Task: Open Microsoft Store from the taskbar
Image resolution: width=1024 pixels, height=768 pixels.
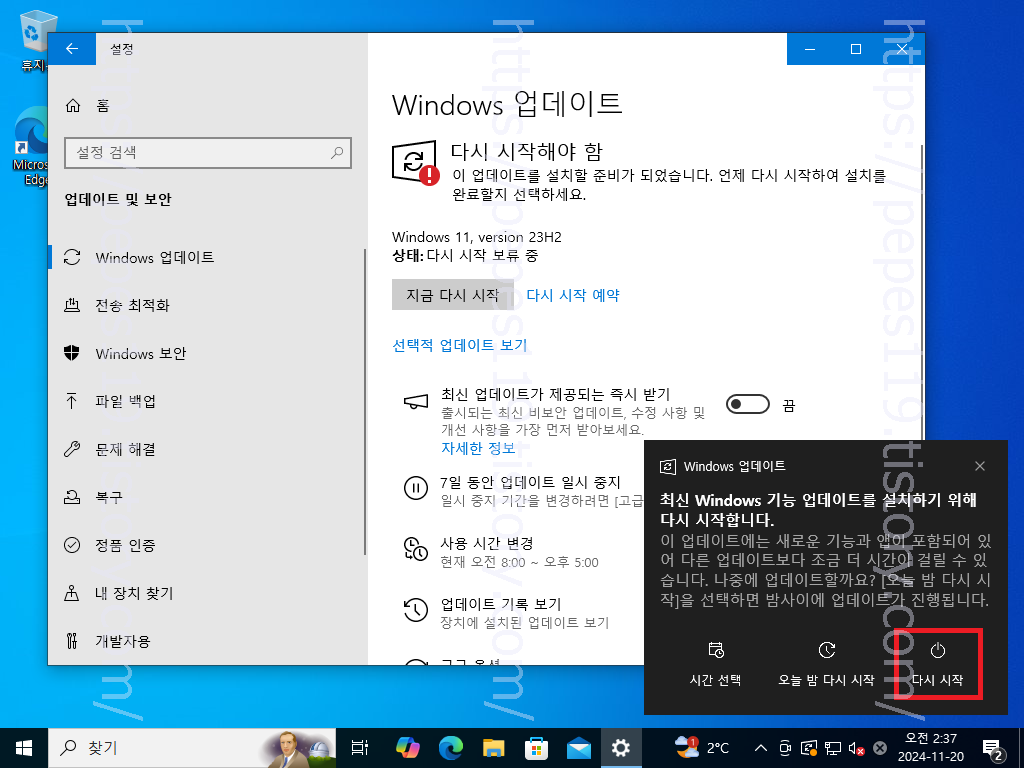Action: (536, 748)
